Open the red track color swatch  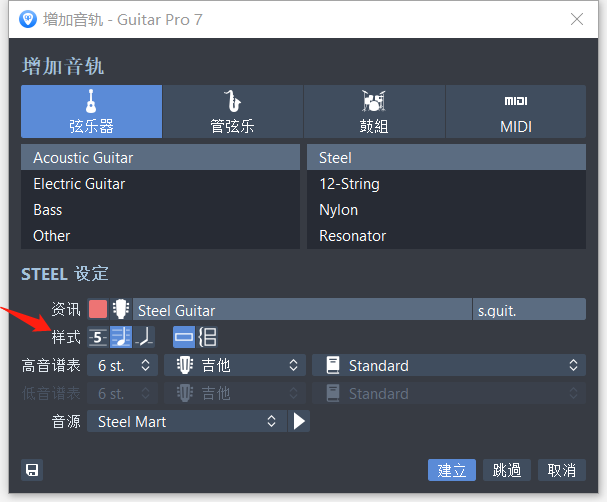point(98,309)
